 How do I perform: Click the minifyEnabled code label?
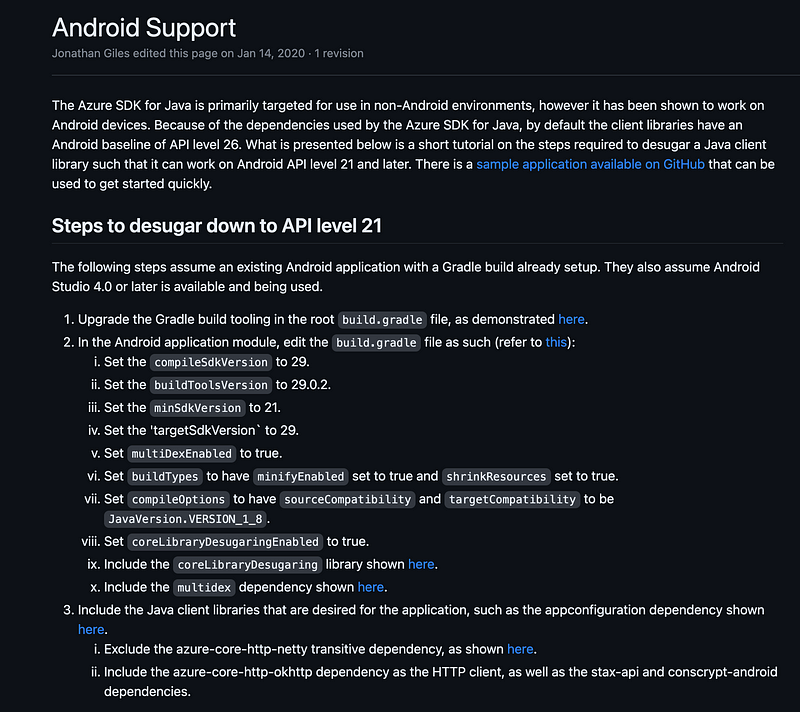301,476
